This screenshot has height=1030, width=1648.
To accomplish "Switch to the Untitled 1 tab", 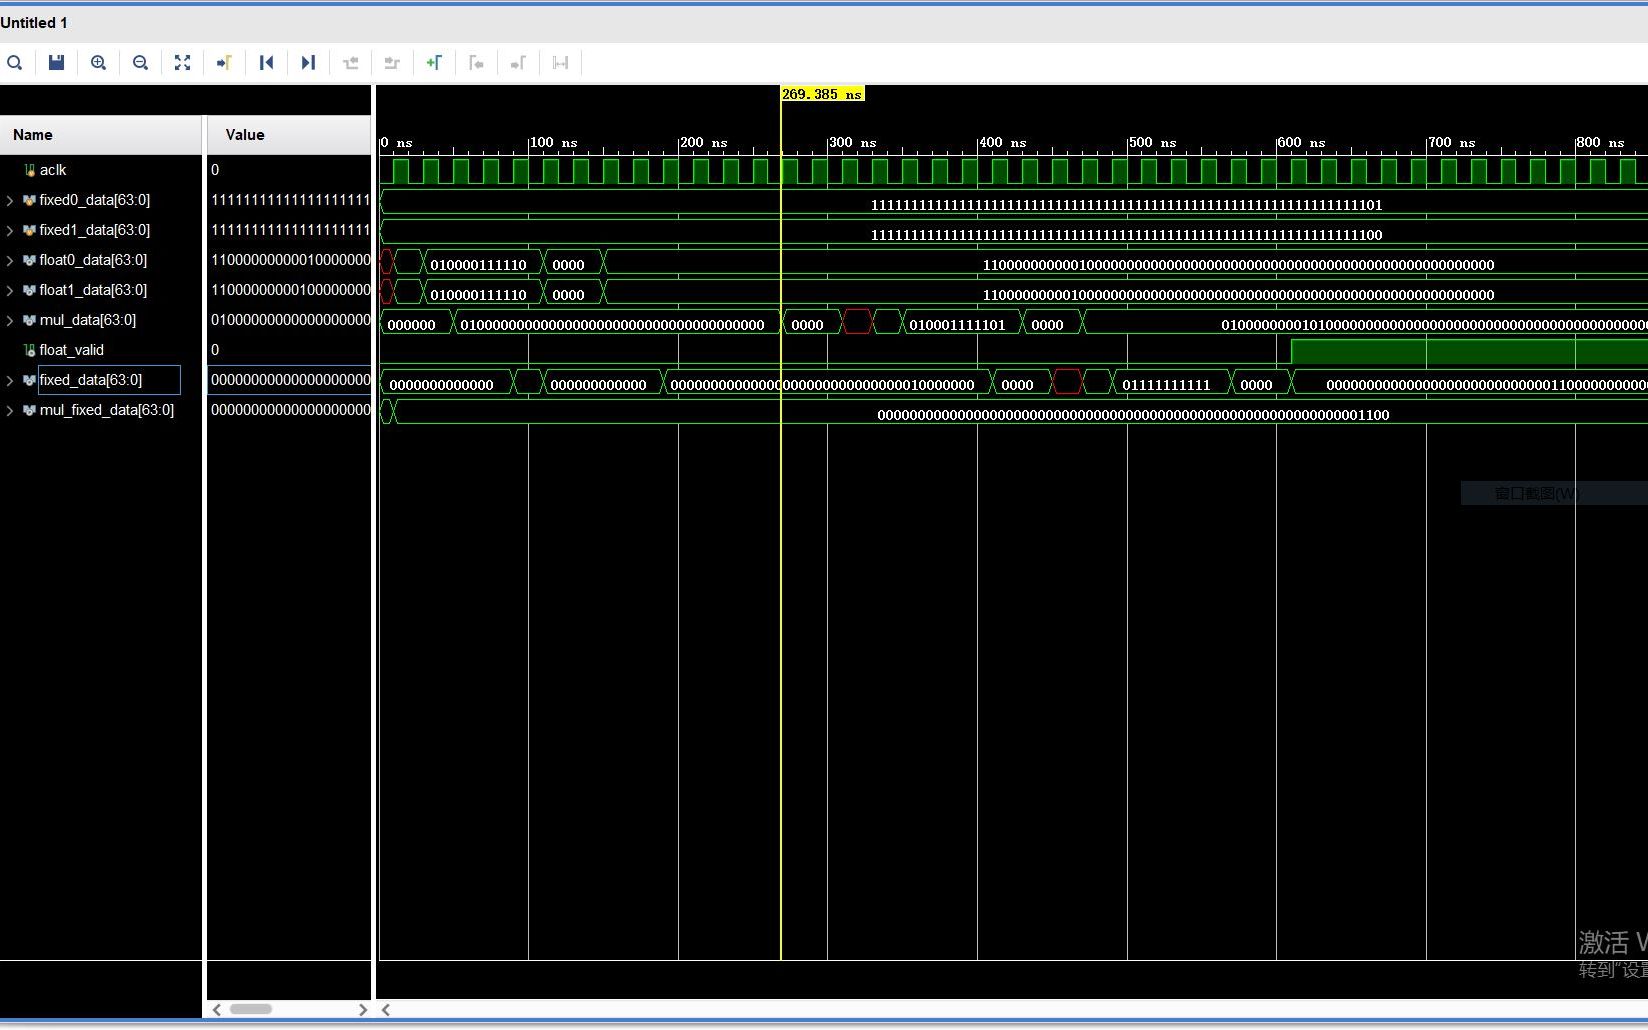I will (x=35, y=22).
